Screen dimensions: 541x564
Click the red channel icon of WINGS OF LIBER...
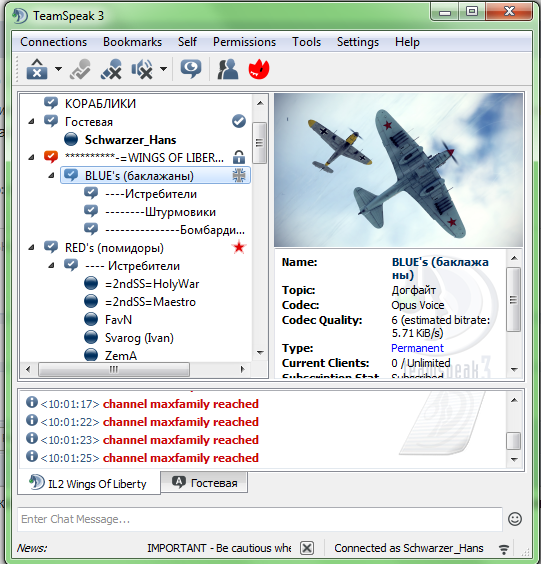(x=51, y=157)
